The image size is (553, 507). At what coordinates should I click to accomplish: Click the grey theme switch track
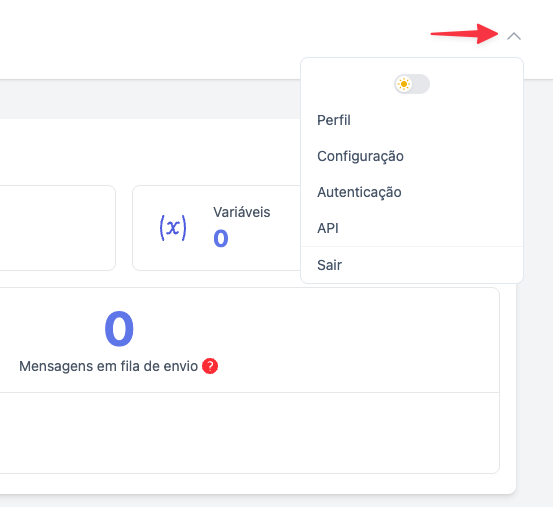pyautogui.click(x=421, y=84)
